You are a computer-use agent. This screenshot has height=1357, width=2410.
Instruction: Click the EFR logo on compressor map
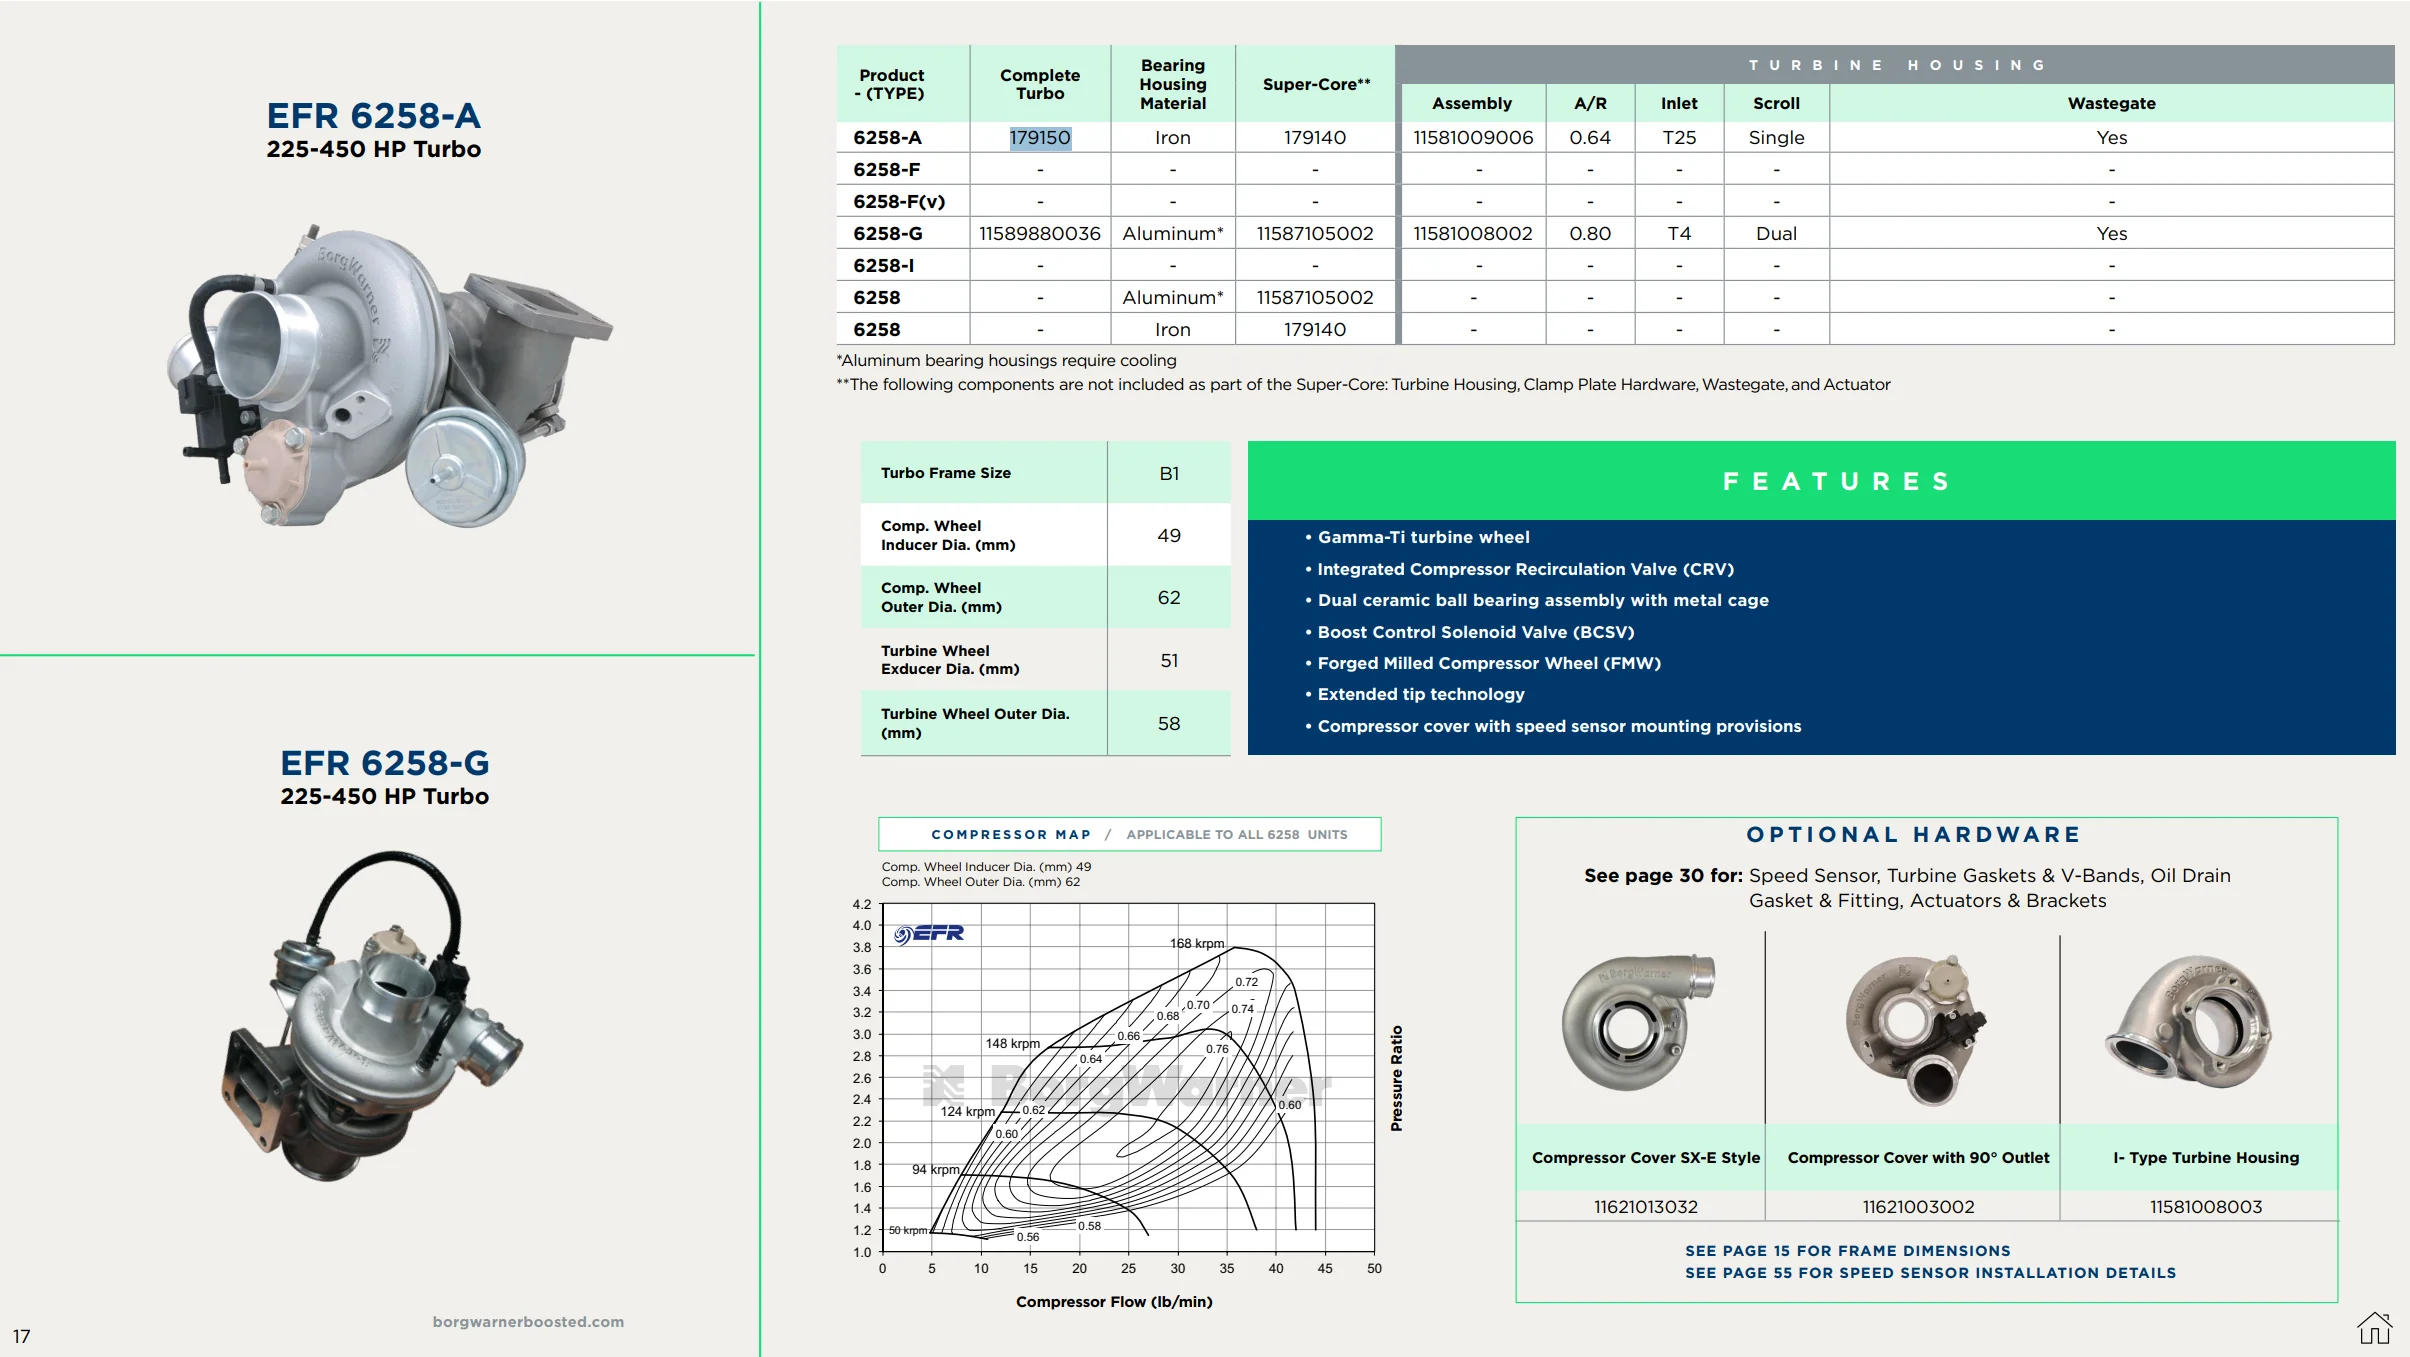(929, 934)
